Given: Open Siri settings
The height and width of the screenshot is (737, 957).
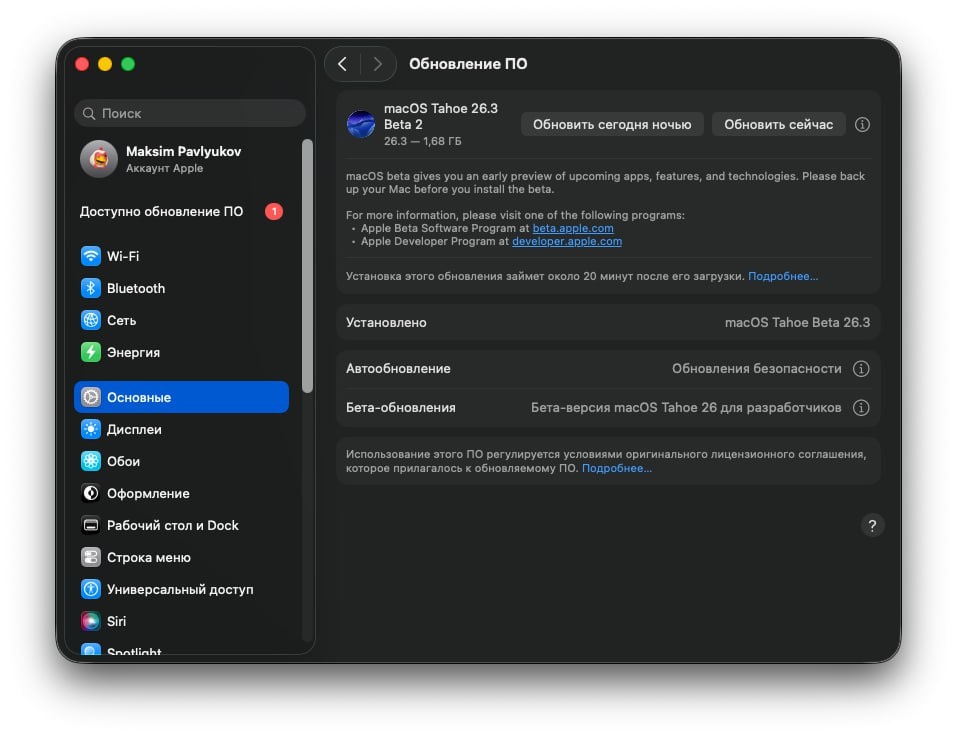Looking at the screenshot, I should 181,621.
